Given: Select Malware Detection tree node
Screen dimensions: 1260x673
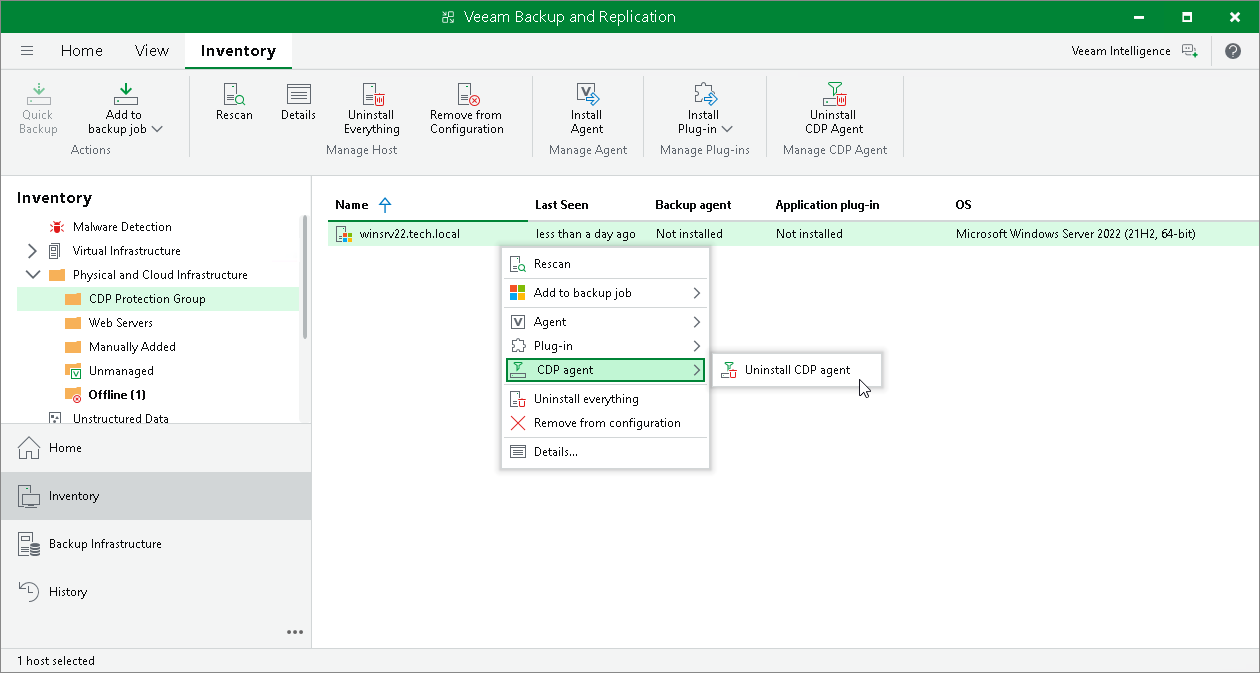Looking at the screenshot, I should 122,227.
